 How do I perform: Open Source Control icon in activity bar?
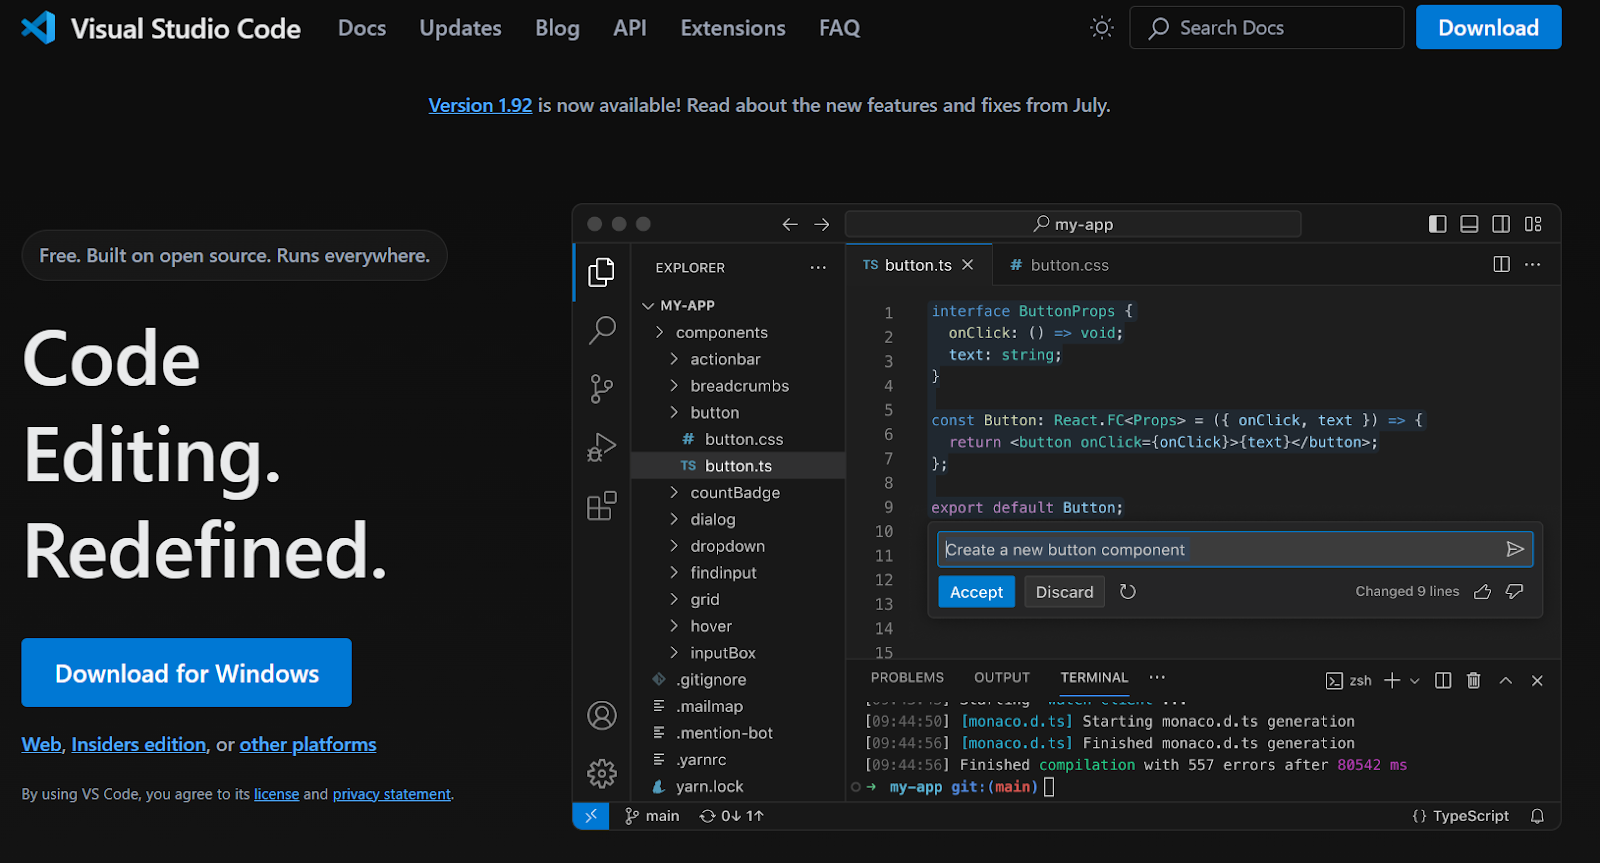[601, 388]
